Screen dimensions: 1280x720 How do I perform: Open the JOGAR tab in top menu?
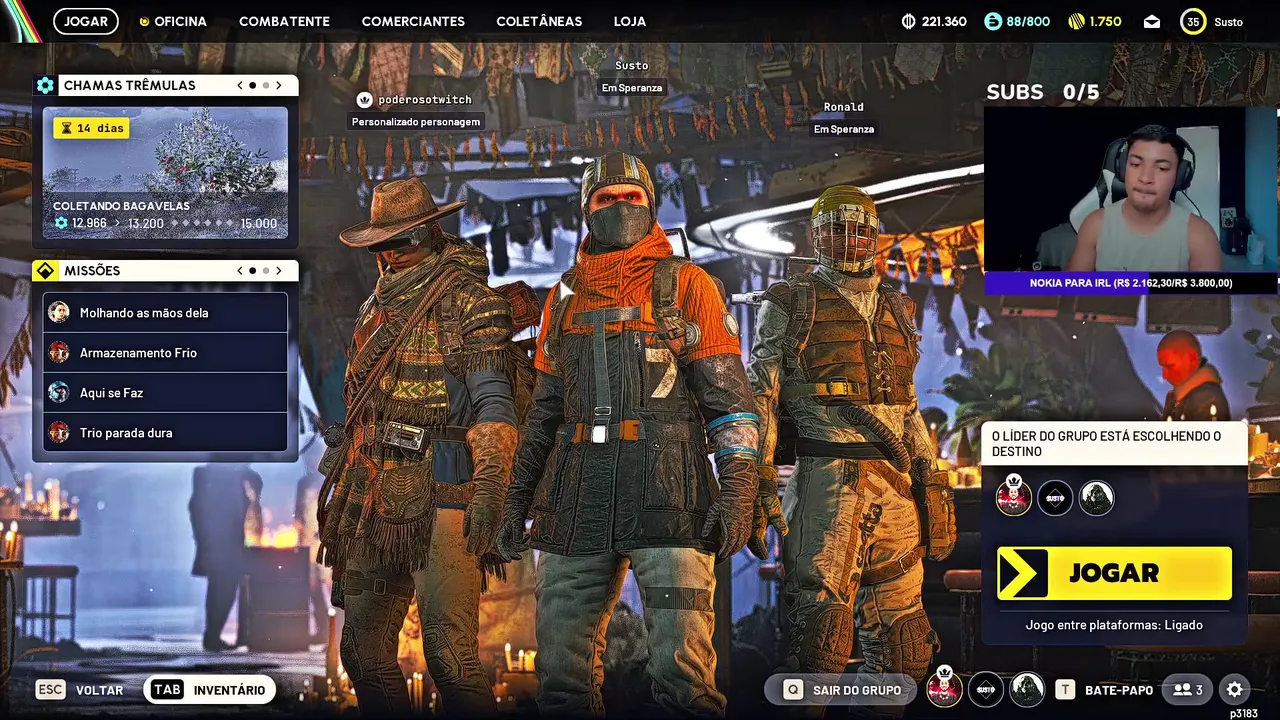click(86, 21)
